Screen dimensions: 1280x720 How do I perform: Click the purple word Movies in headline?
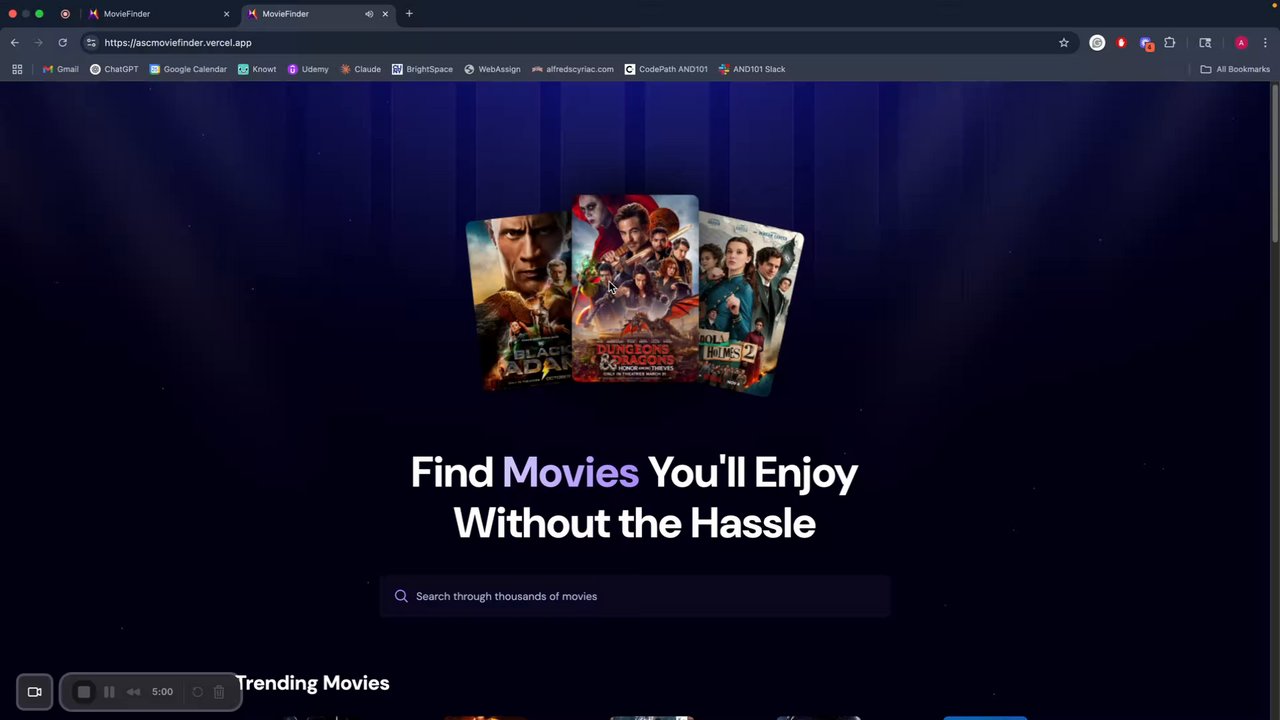[x=570, y=472]
